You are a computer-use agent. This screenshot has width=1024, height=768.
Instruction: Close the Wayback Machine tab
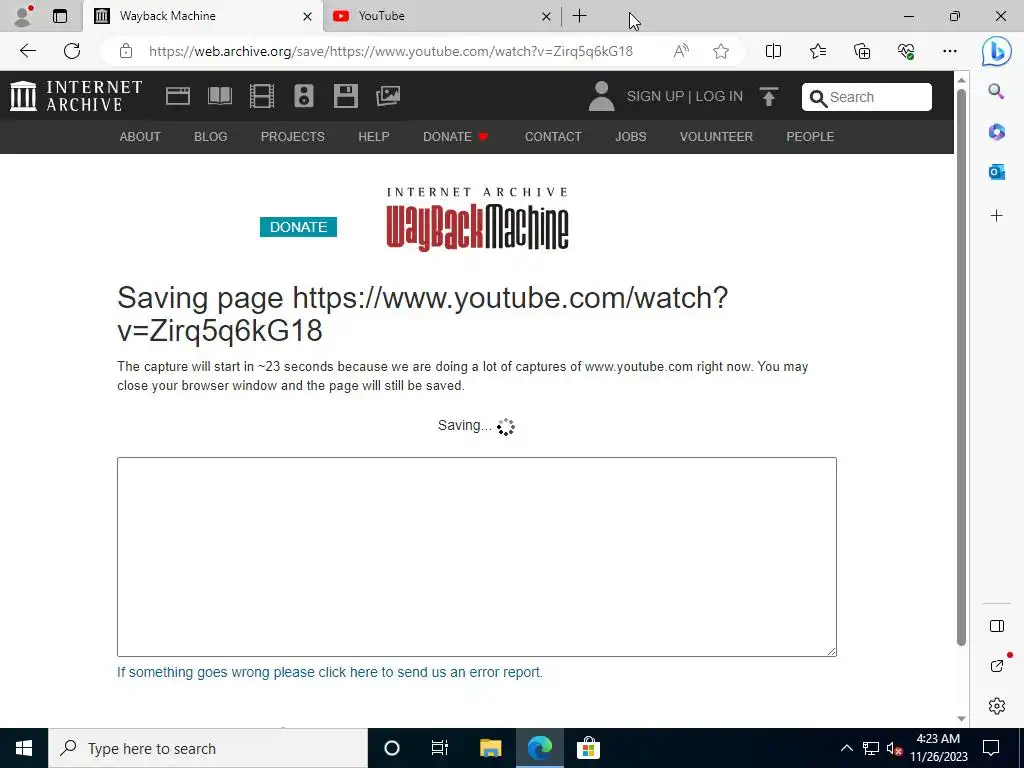point(307,16)
